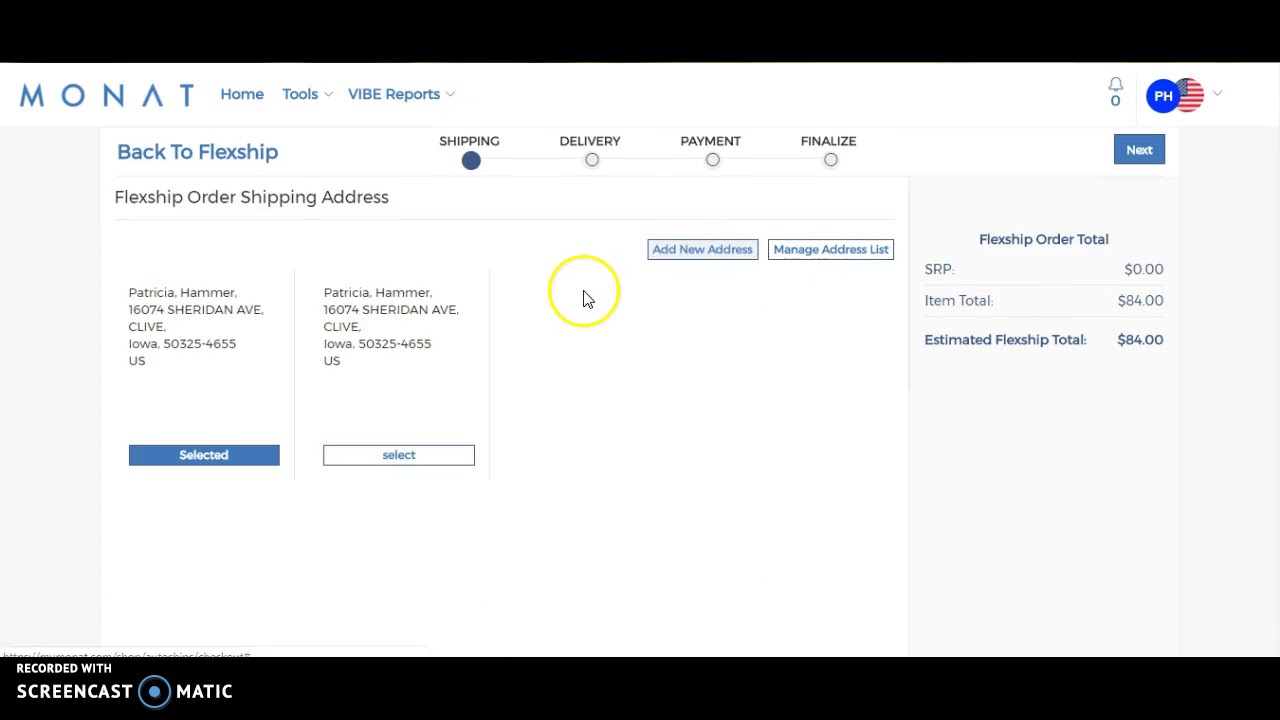Click the Flexship Order Total heading
Image resolution: width=1280 pixels, height=720 pixels.
[1044, 239]
